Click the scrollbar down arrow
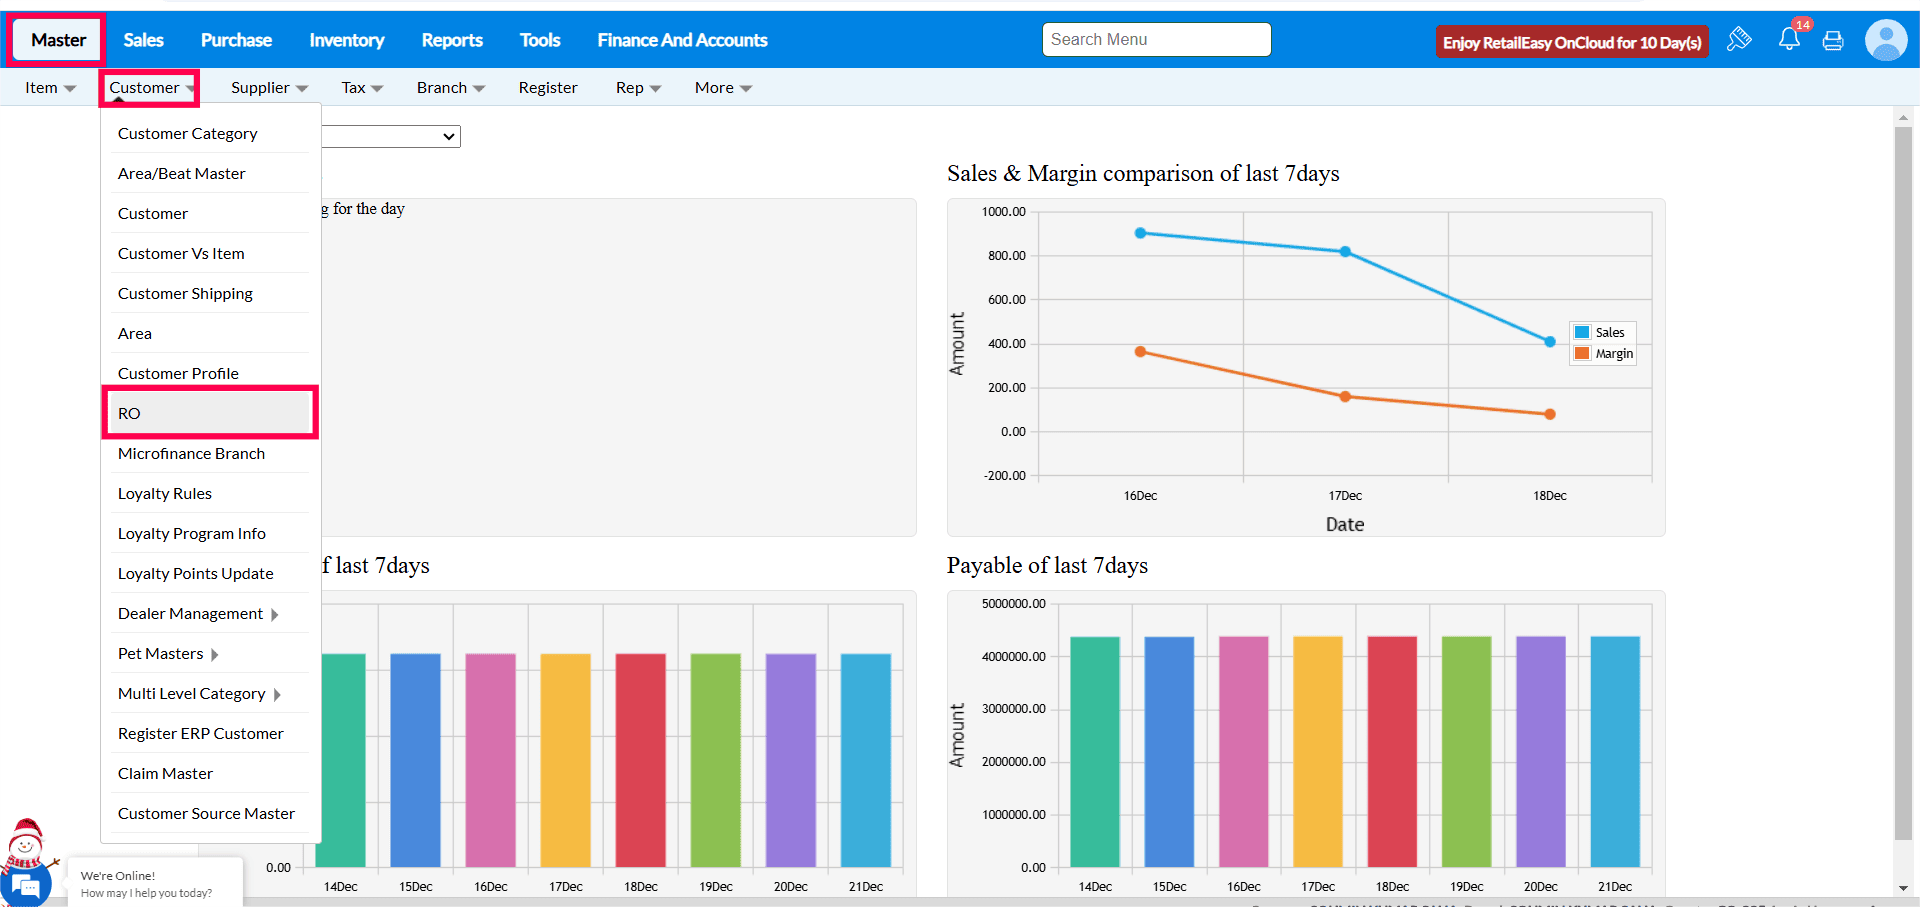1920x907 pixels. tap(1903, 888)
